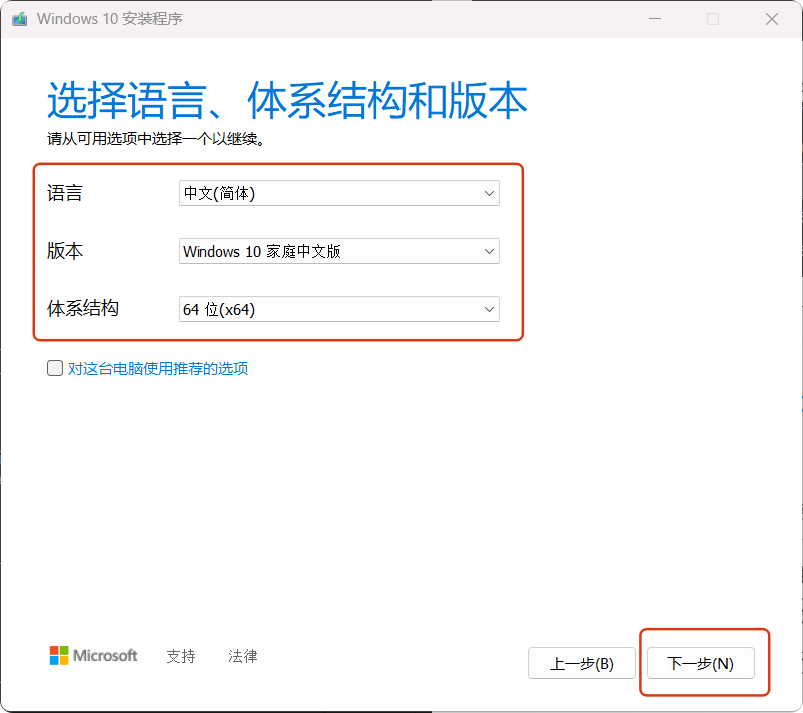Click the 选择语言、体系结构和版本 heading
Image resolution: width=803 pixels, height=713 pixels.
tap(287, 102)
